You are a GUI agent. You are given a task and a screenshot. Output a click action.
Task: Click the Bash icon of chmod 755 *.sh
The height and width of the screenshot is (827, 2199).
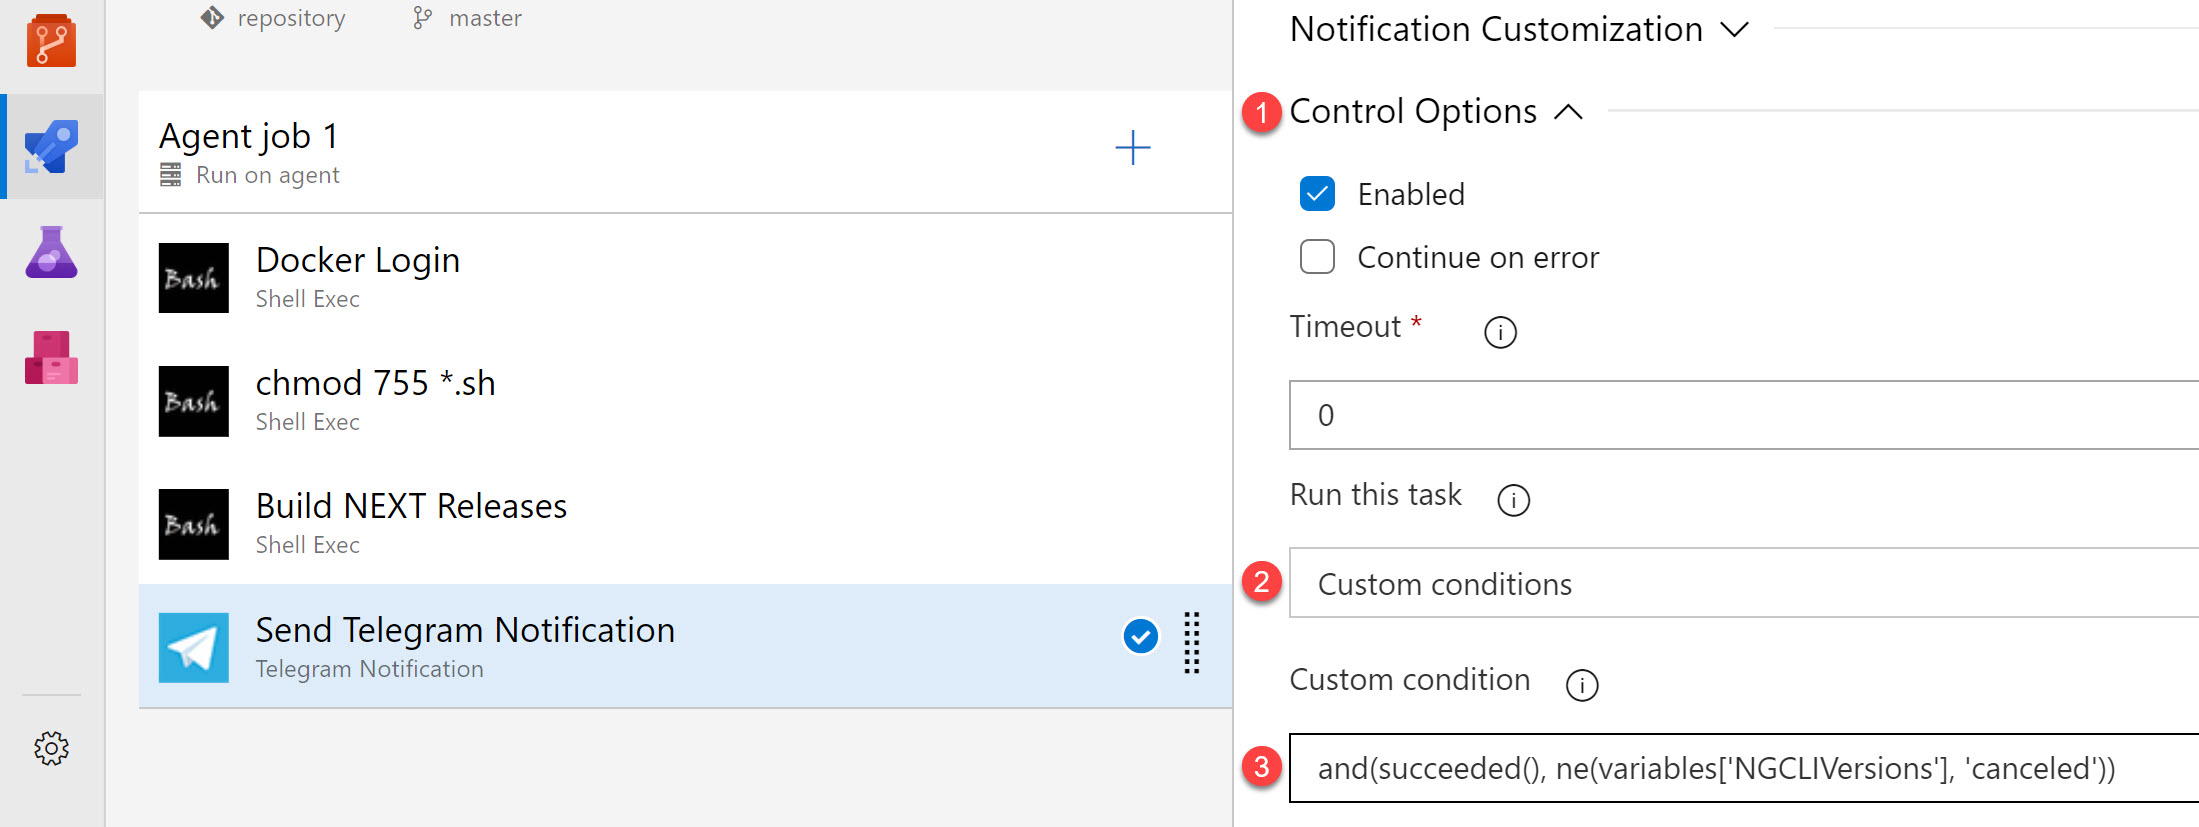click(x=194, y=401)
